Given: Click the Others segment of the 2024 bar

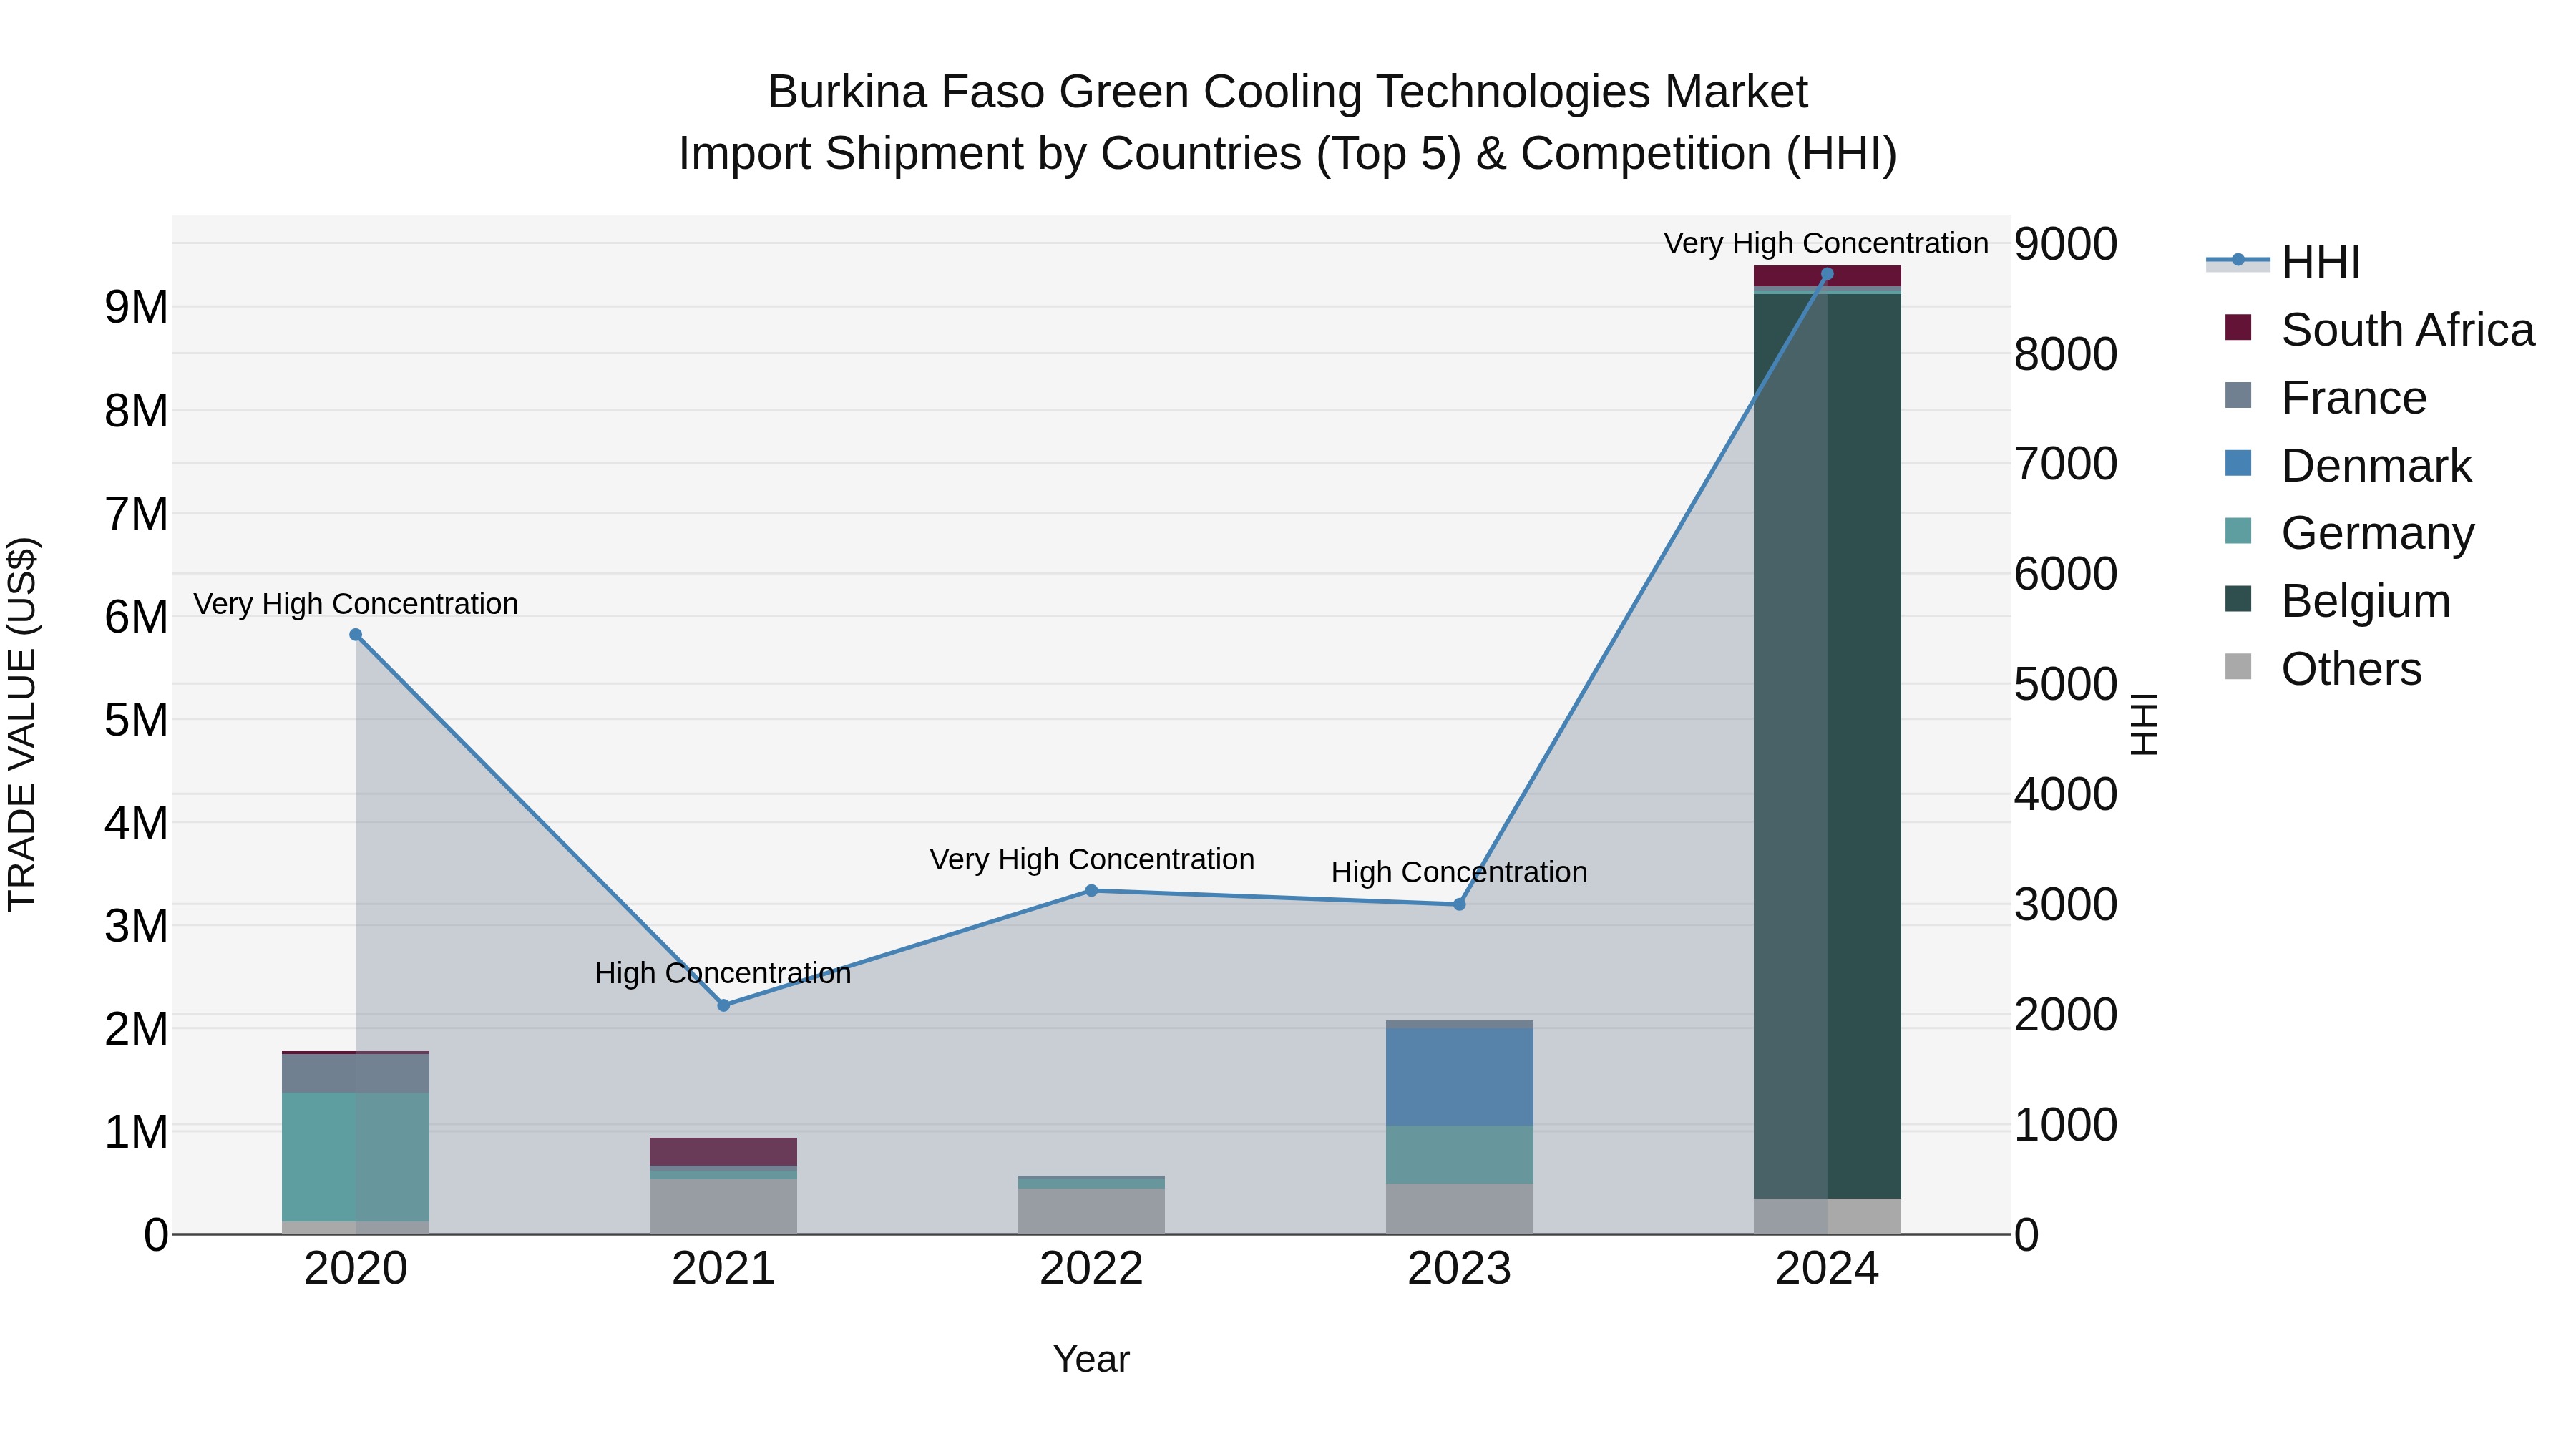Looking at the screenshot, I should coord(1827,1216).
